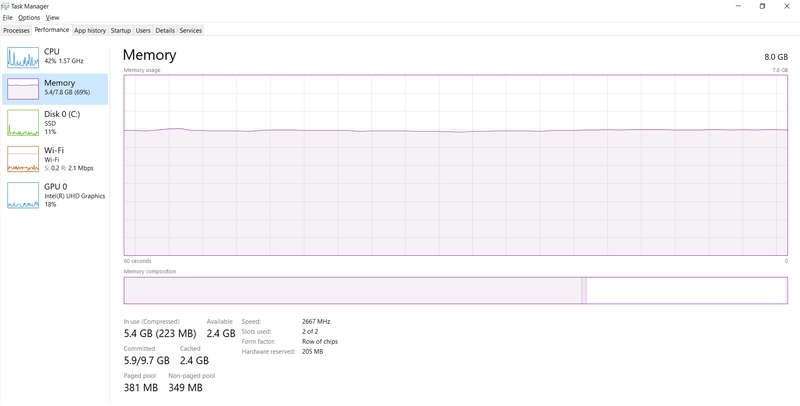Click the 'Intel(R) UHD Graphics' text
800x406 pixels.
coord(74,196)
